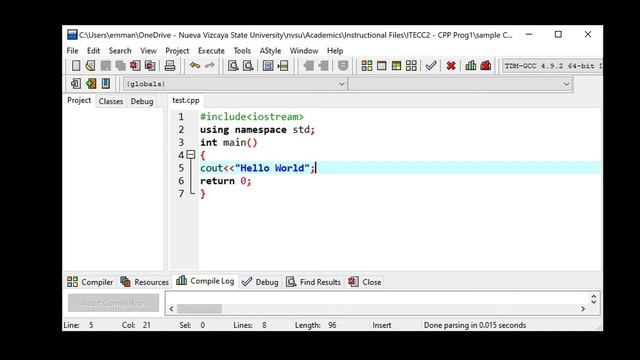Open the Search menu

120,51
